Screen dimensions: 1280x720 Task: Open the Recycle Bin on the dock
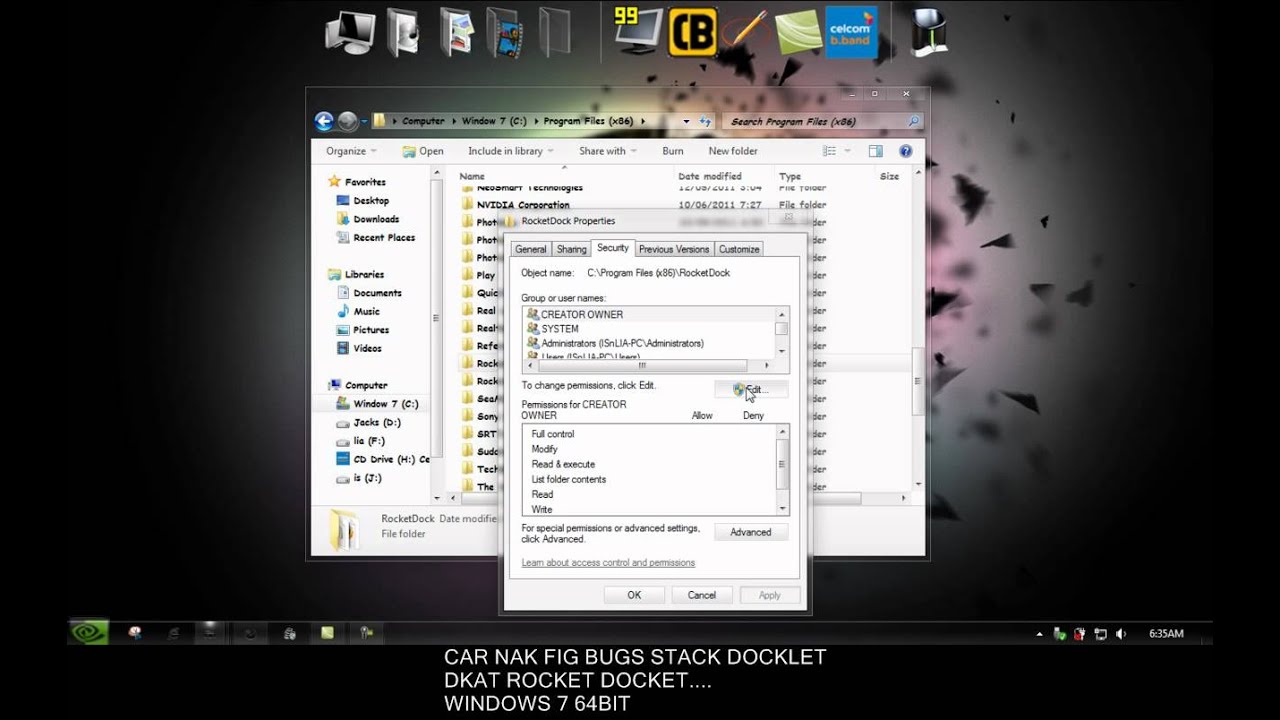pyautogui.click(x=928, y=31)
